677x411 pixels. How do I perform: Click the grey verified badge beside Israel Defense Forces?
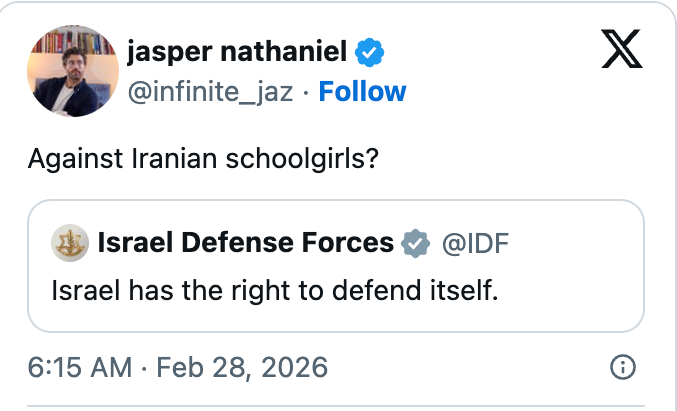pyautogui.click(x=415, y=242)
